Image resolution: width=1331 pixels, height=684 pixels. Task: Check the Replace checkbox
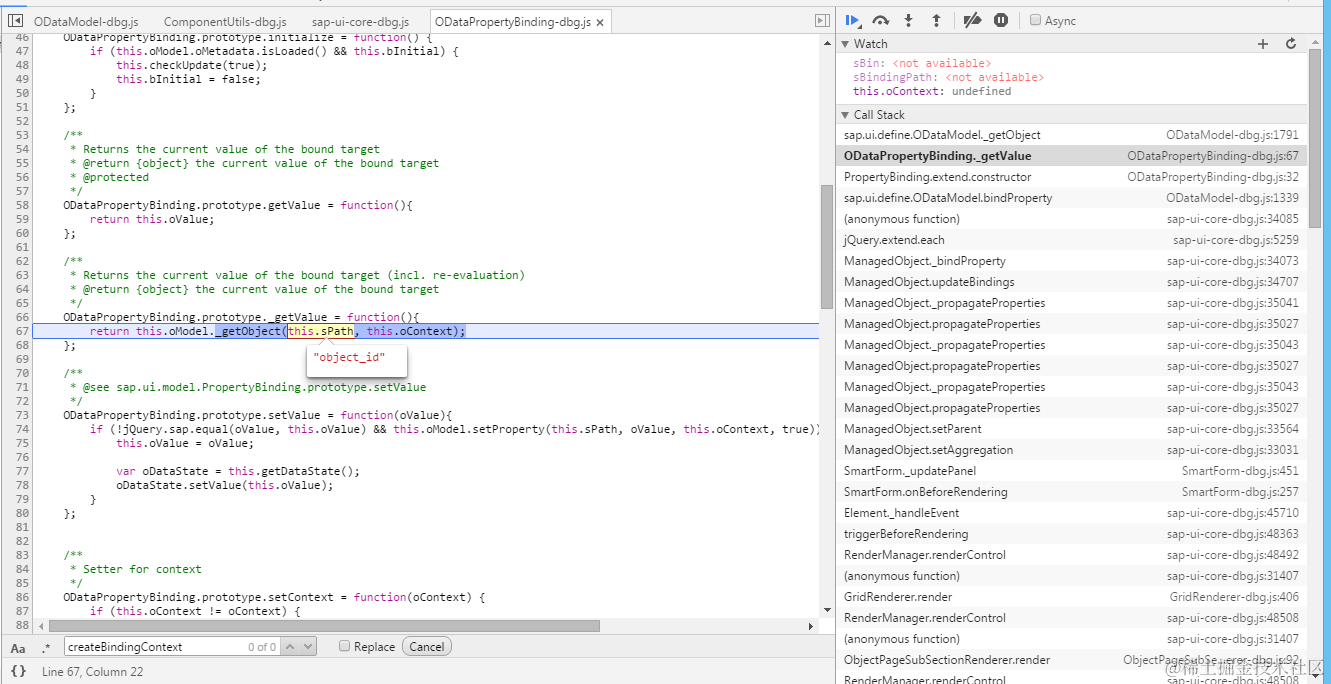(344, 647)
